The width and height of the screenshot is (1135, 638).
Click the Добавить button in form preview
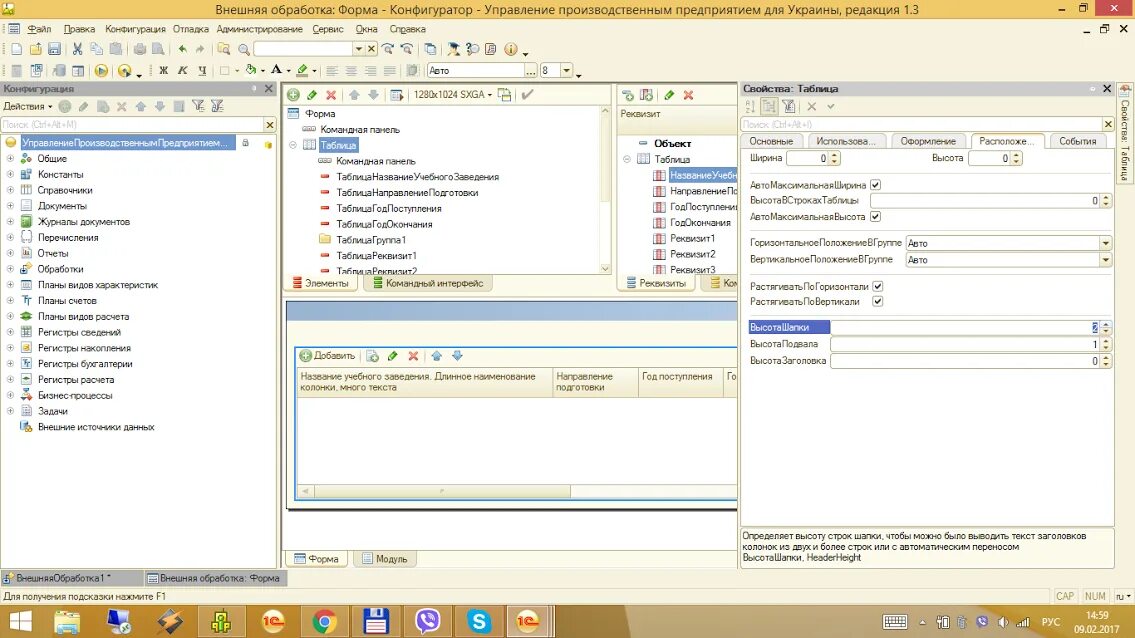tap(328, 356)
